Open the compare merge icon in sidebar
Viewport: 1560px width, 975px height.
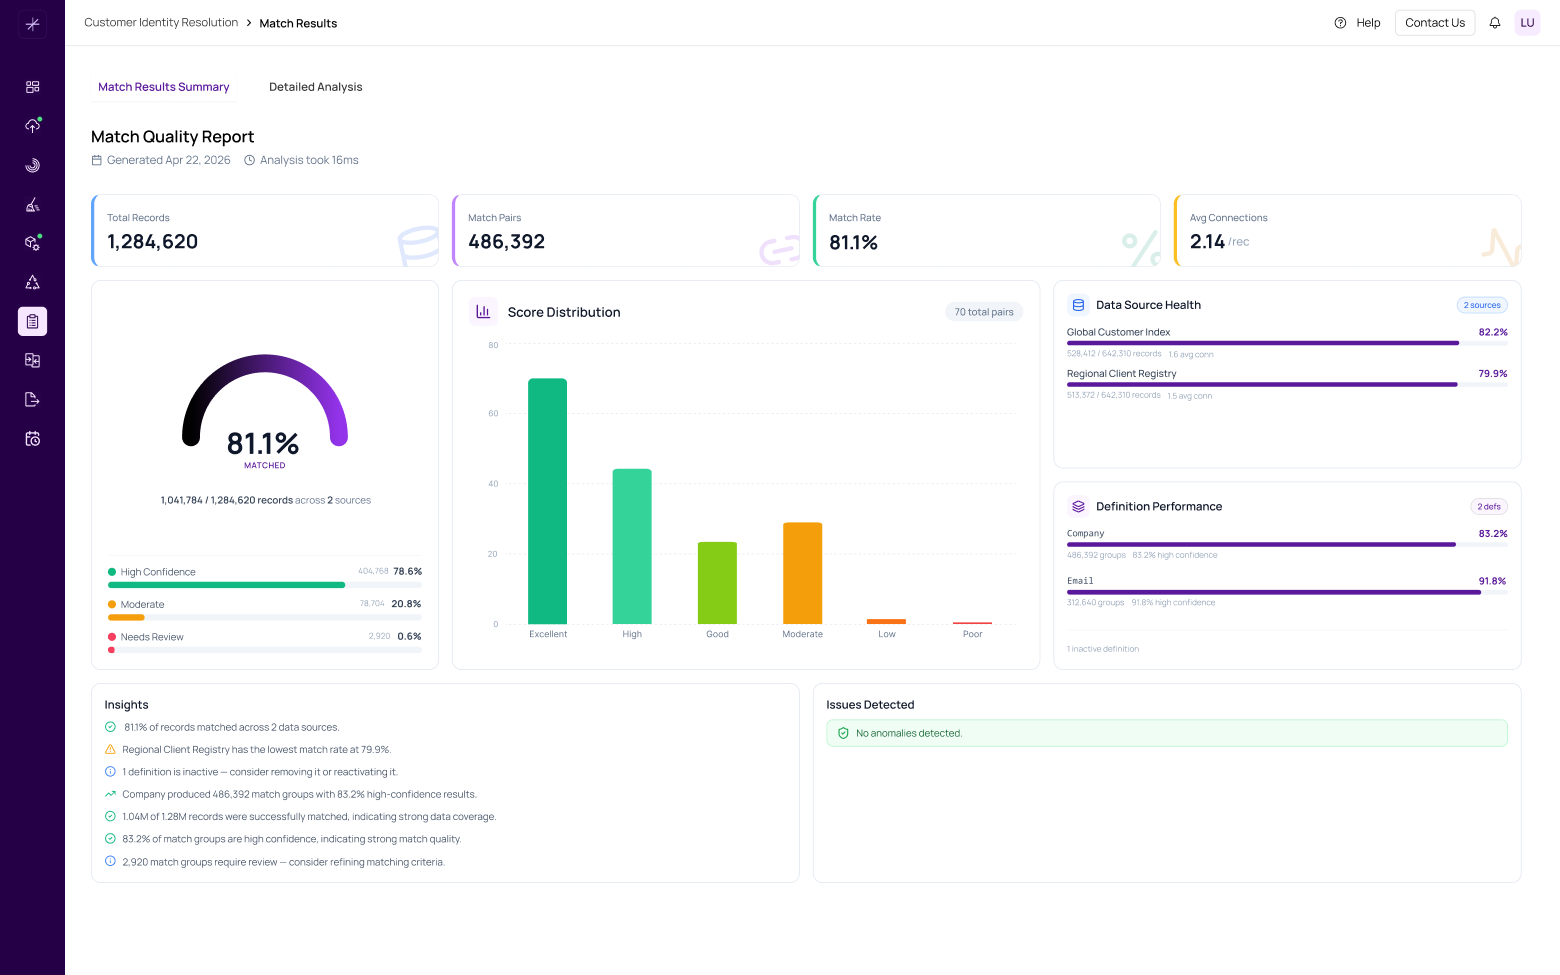tap(32, 360)
